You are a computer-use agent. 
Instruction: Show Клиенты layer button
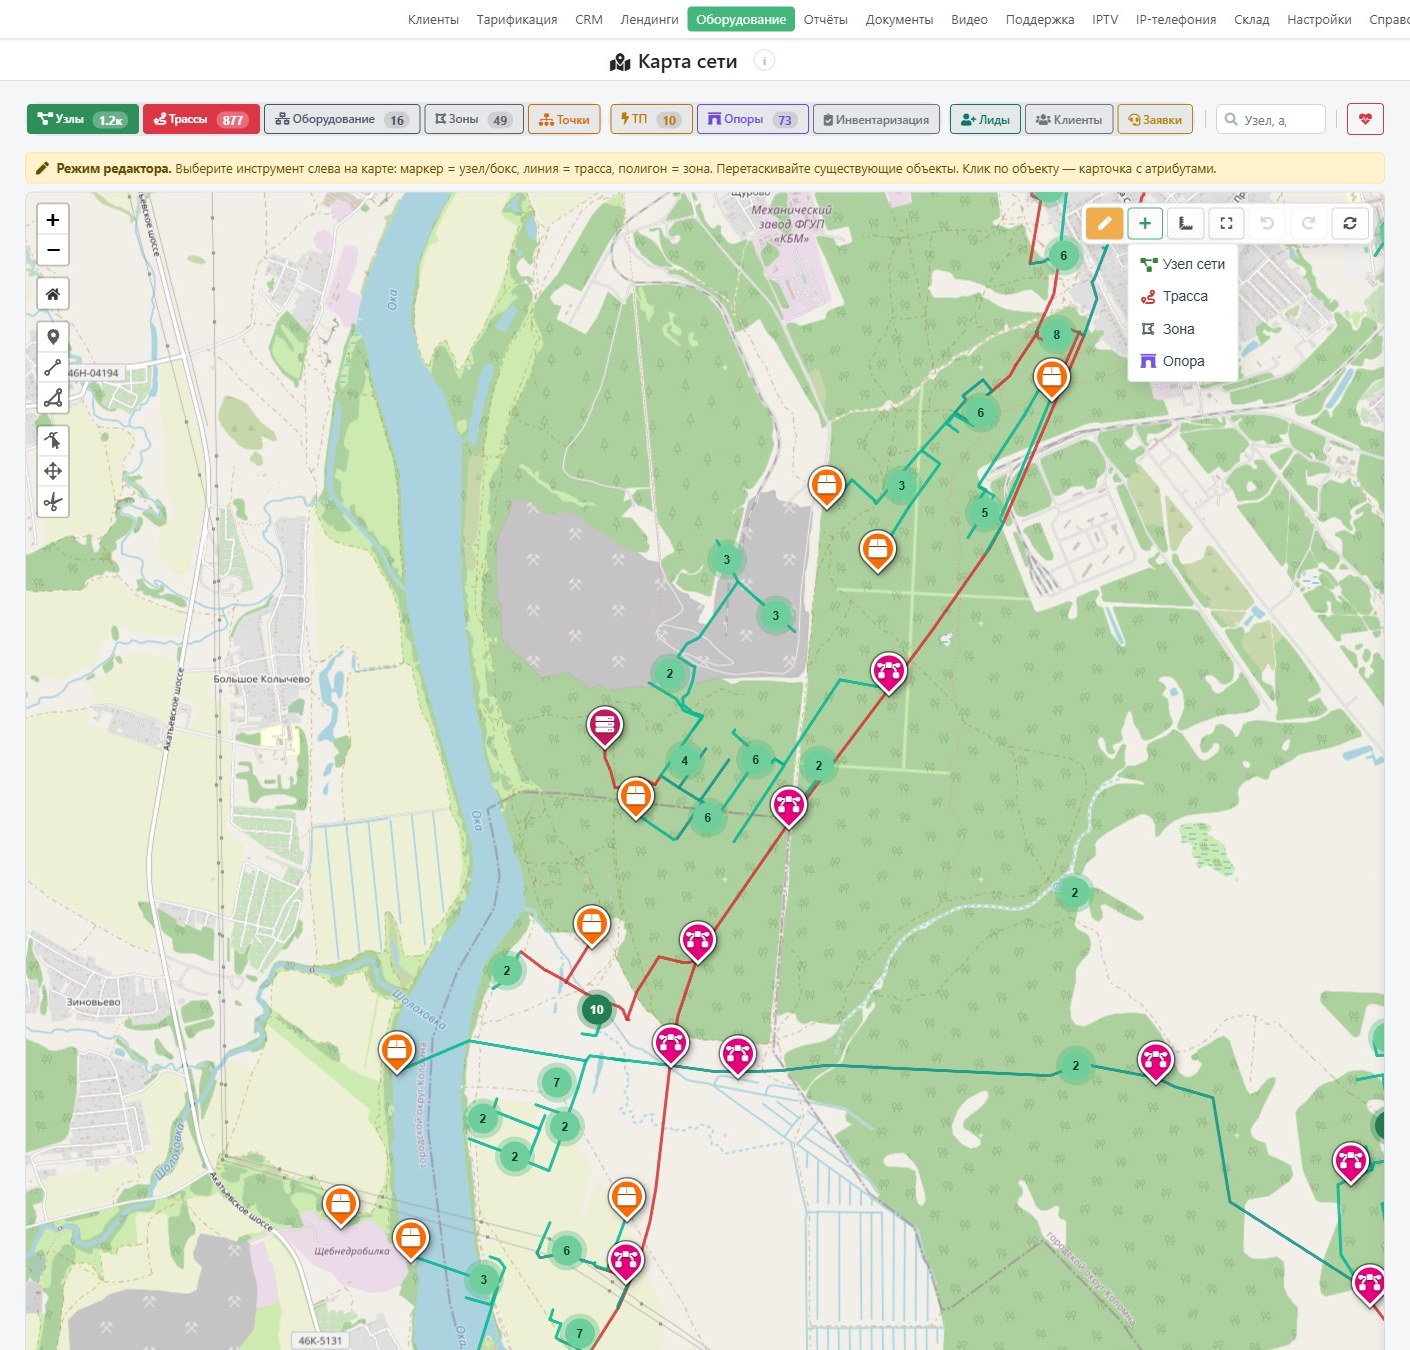(1069, 119)
